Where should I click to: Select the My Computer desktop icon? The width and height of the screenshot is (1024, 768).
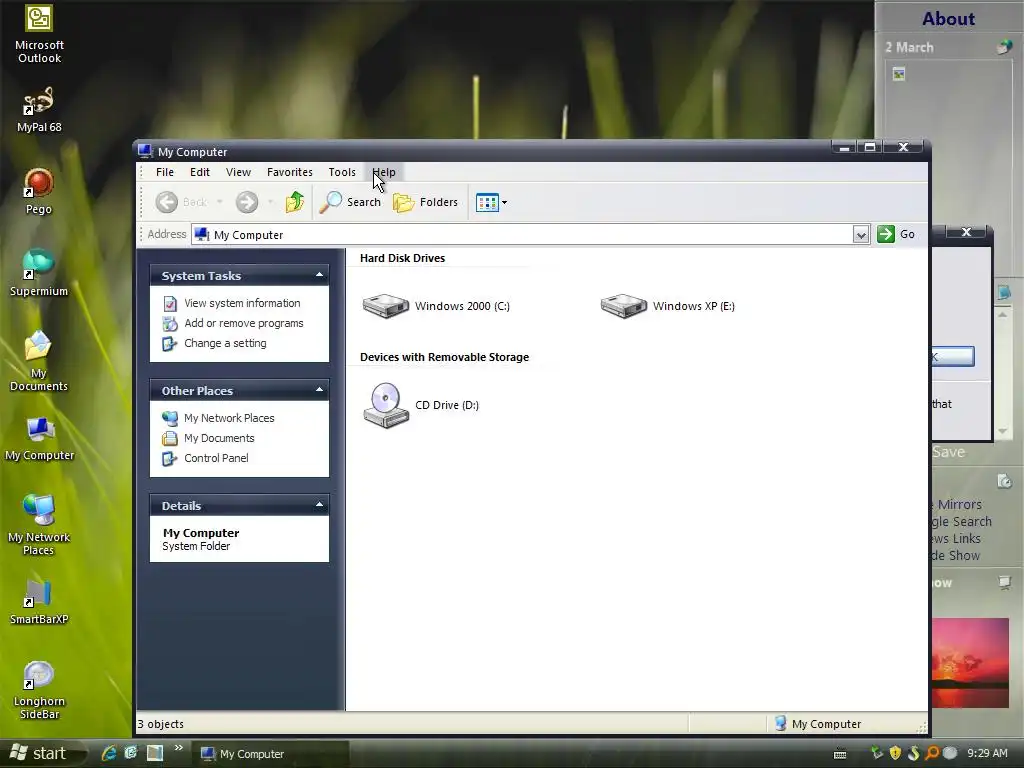click(39, 438)
